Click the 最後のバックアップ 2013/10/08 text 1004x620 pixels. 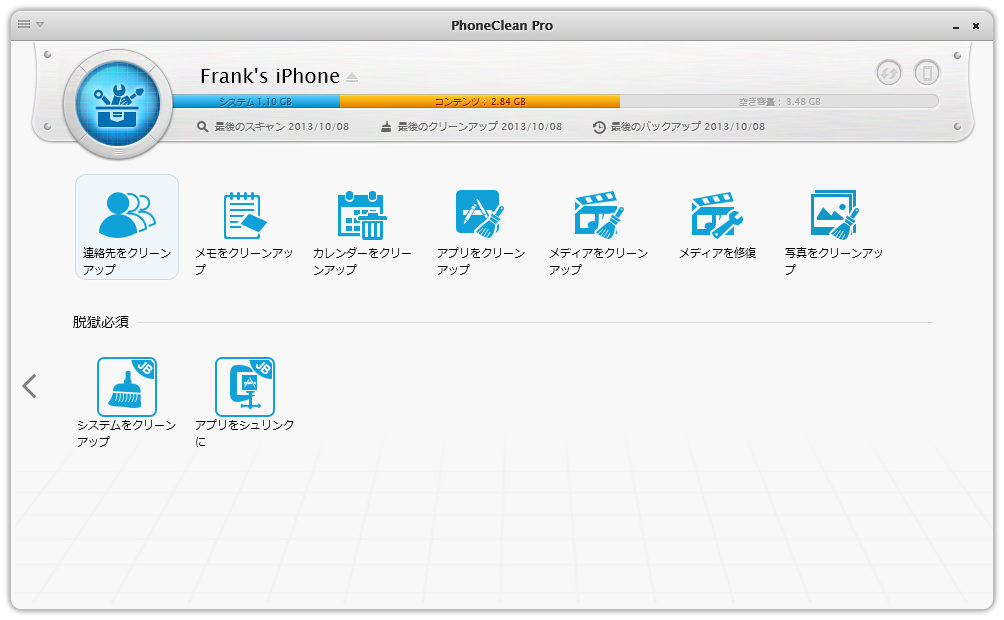[688, 127]
